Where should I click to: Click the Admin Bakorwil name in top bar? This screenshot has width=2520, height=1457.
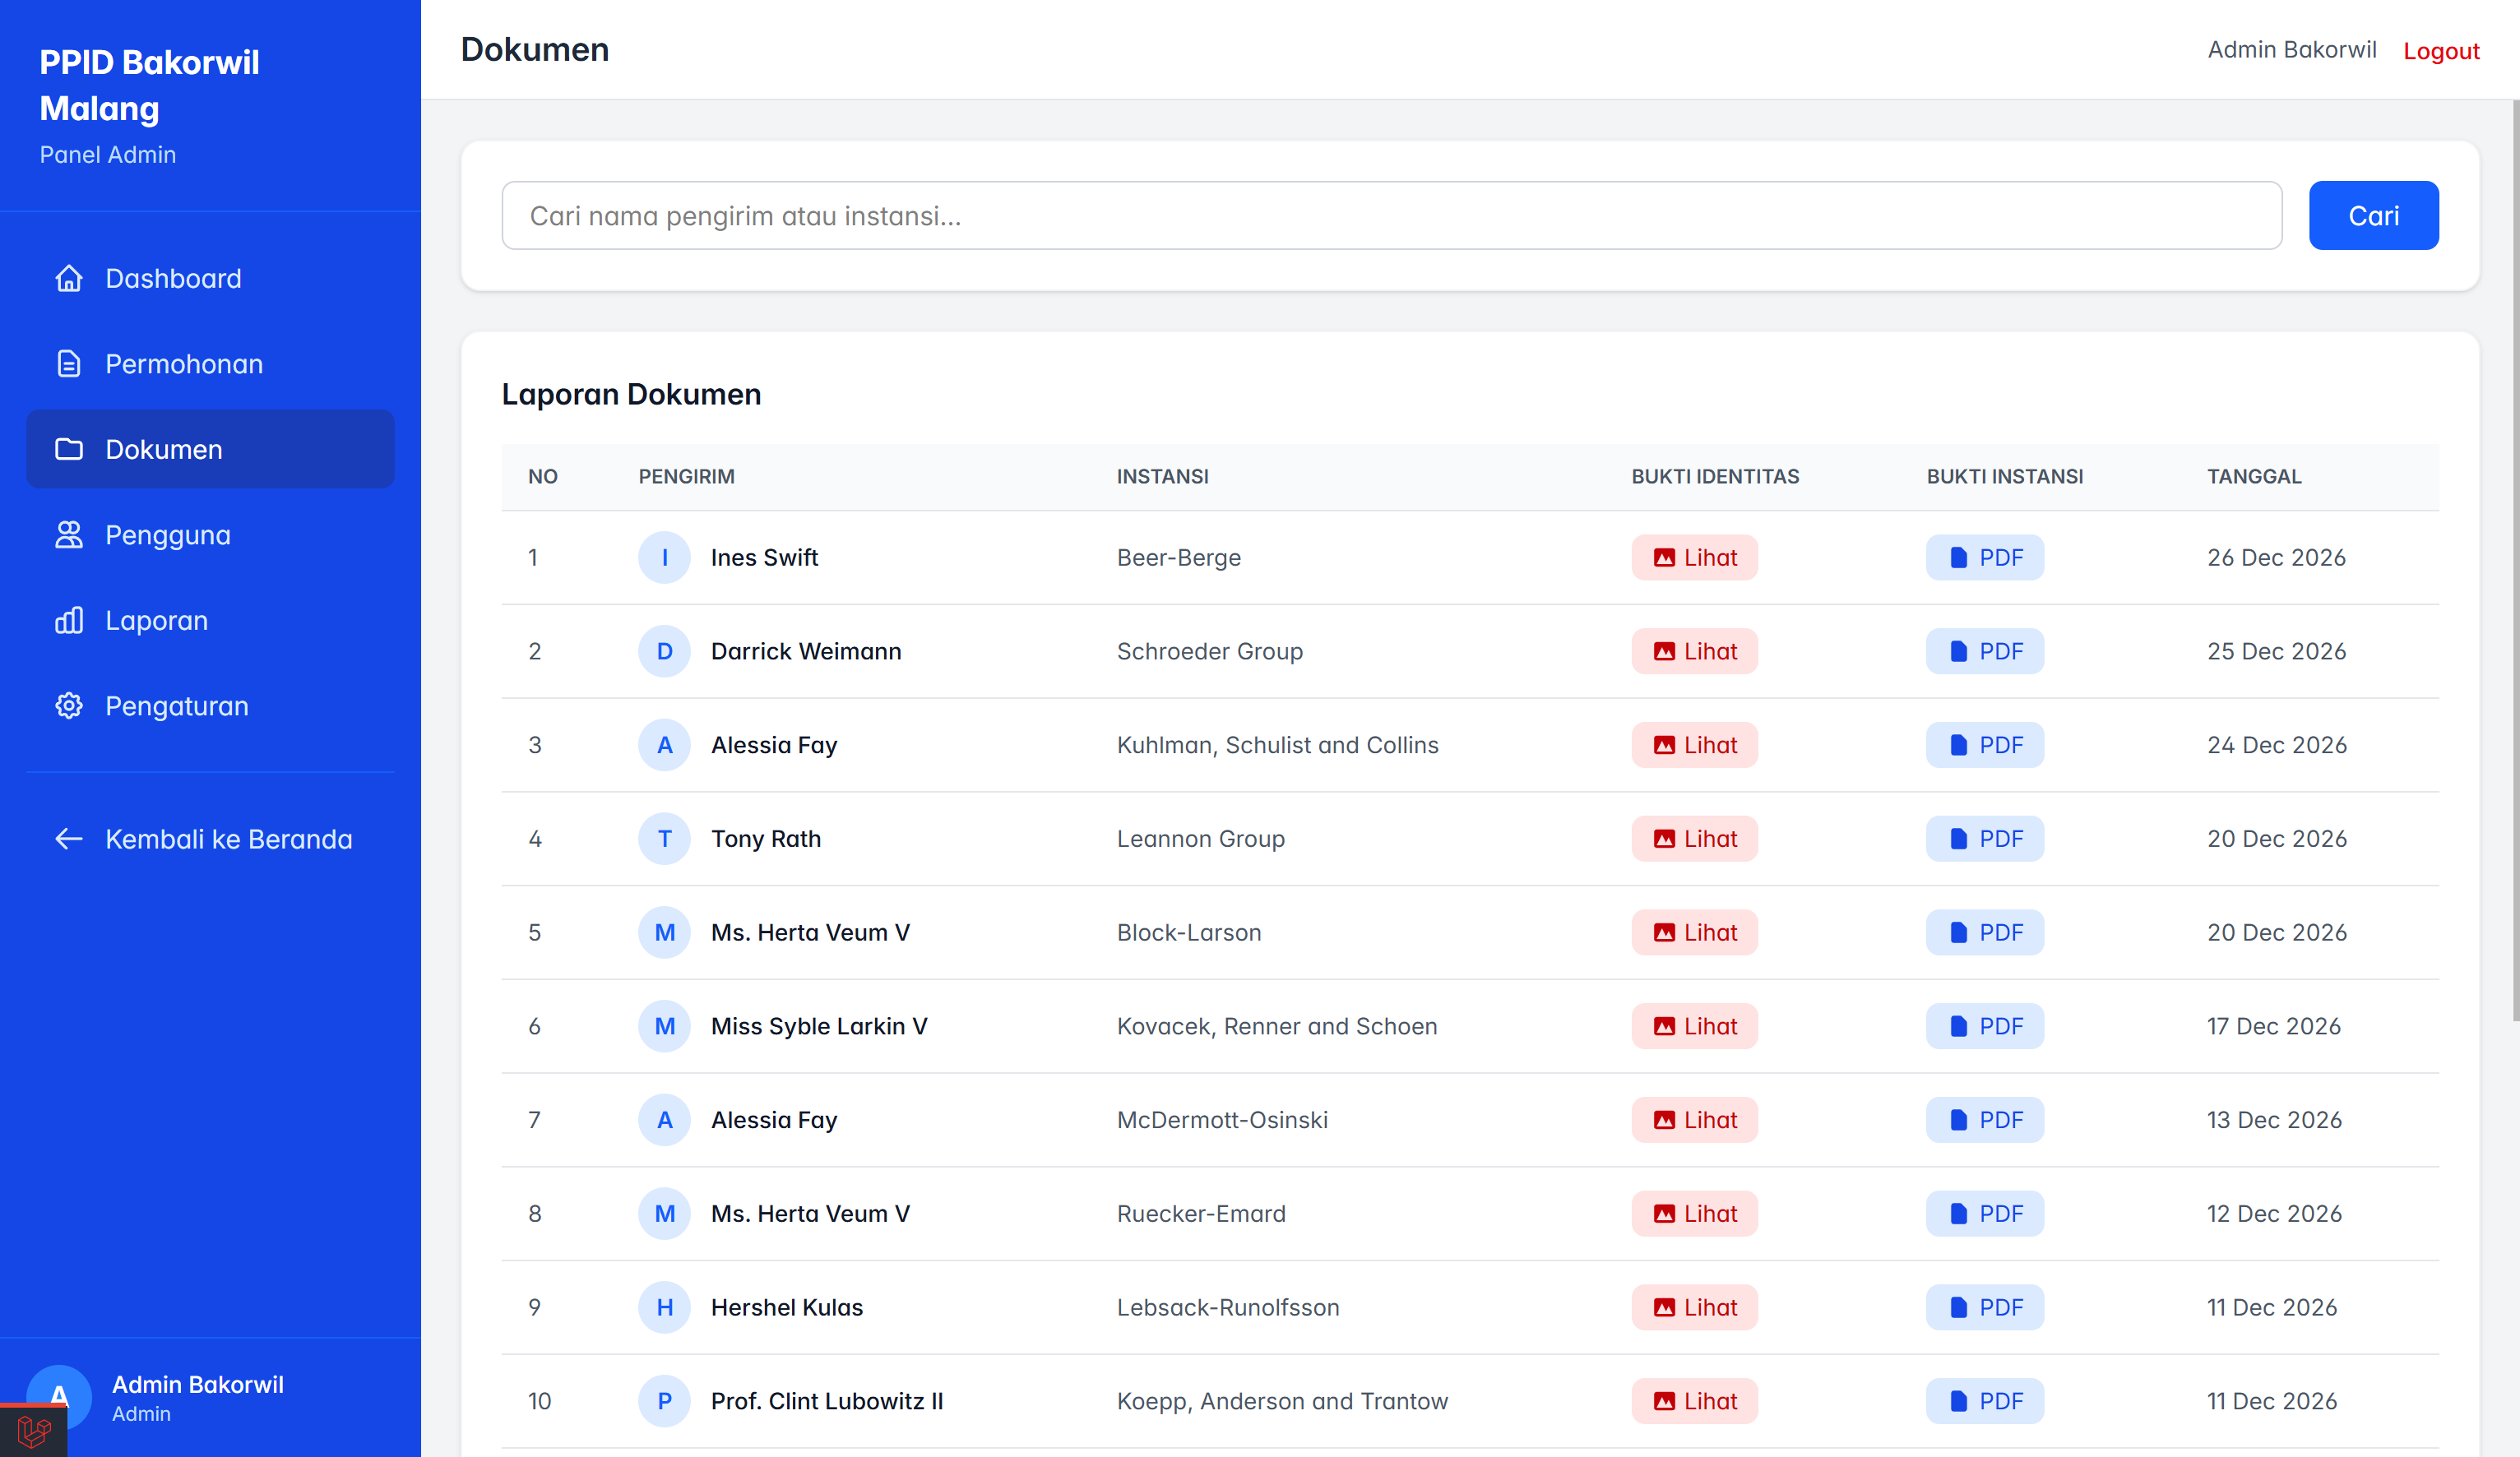pyautogui.click(x=2291, y=50)
